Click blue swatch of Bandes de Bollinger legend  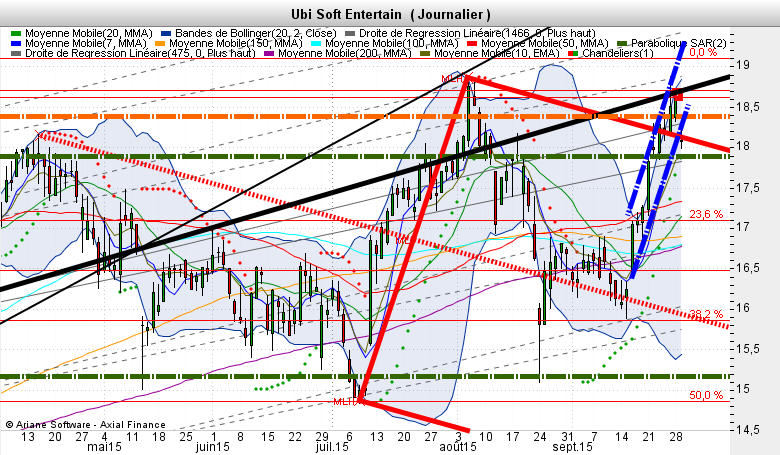click(166, 33)
